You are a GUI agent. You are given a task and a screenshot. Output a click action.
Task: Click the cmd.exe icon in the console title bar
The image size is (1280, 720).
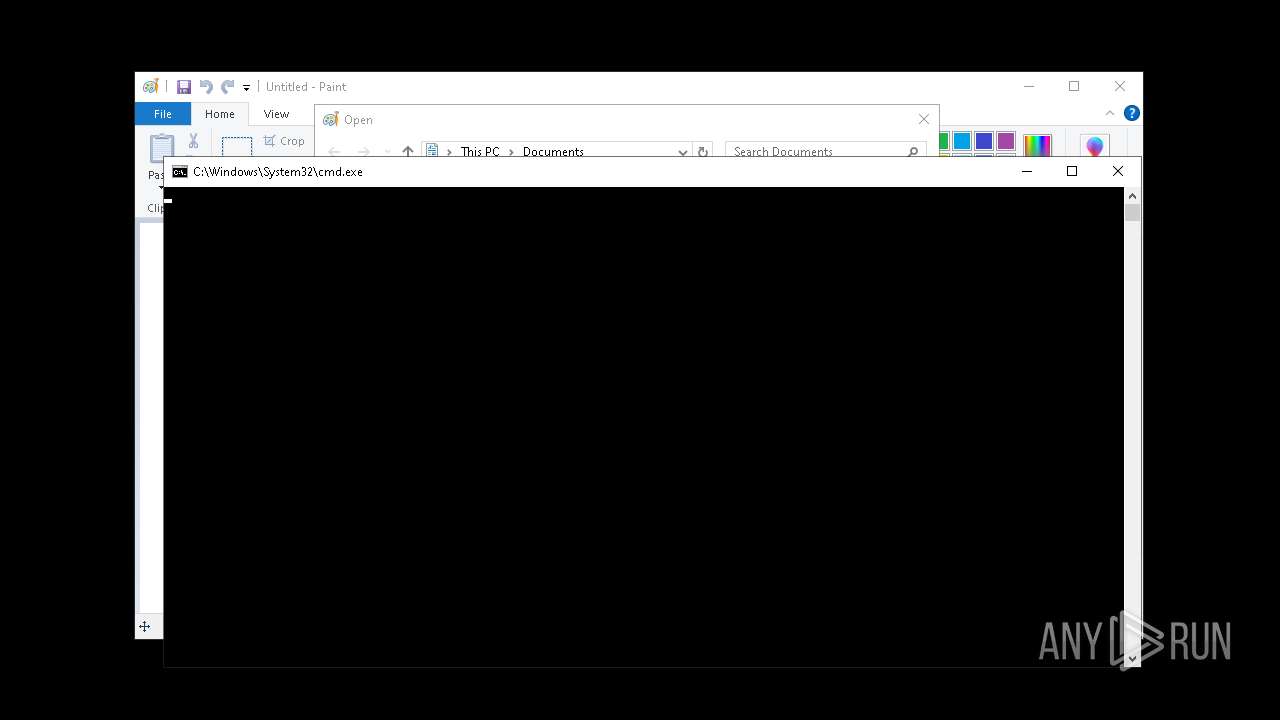pyautogui.click(x=180, y=172)
